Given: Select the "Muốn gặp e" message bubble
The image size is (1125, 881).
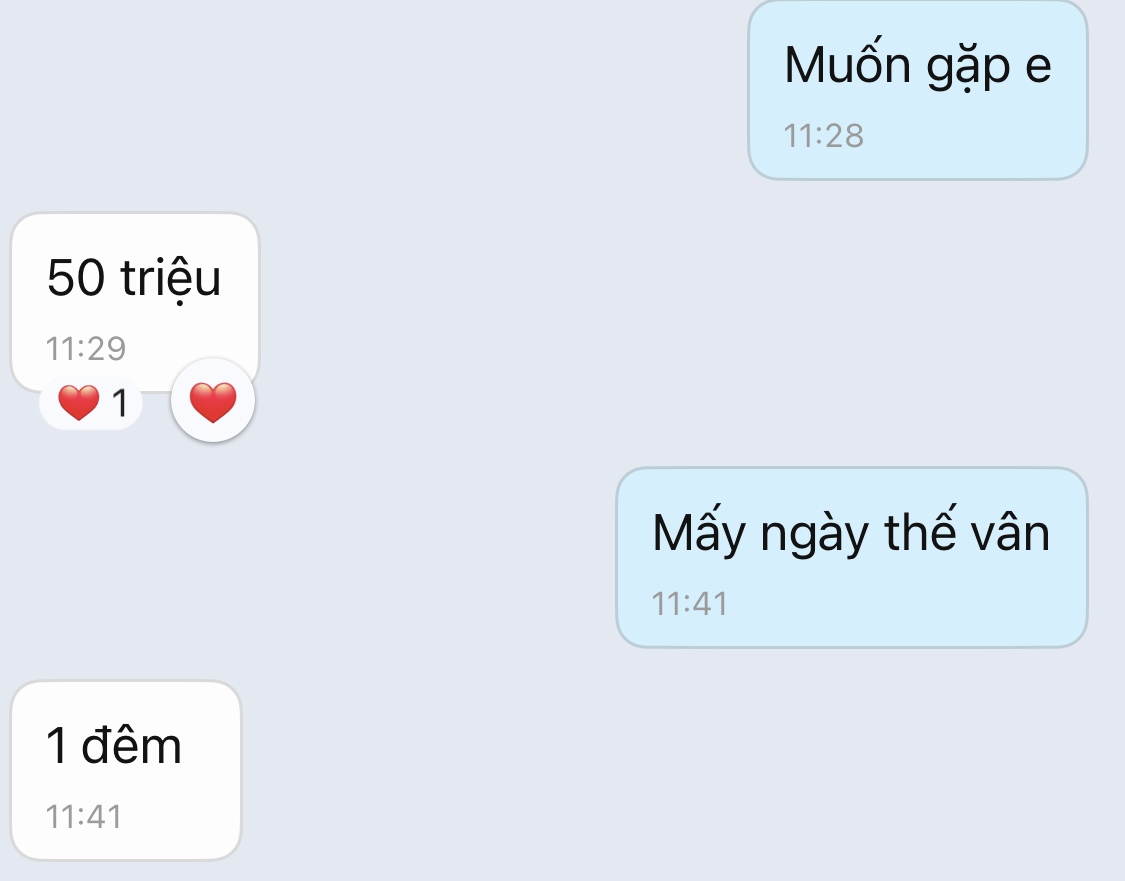Looking at the screenshot, I should pos(918,90).
